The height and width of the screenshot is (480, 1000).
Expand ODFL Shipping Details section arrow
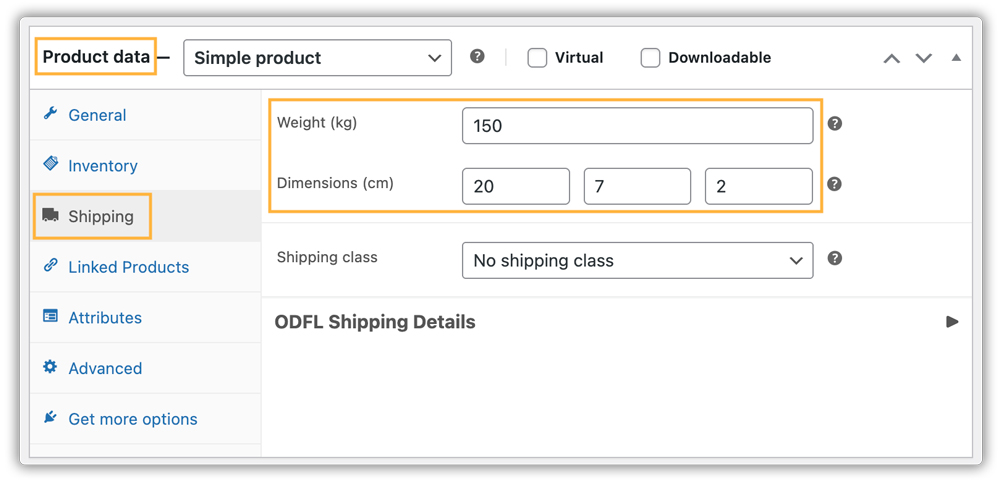(952, 322)
